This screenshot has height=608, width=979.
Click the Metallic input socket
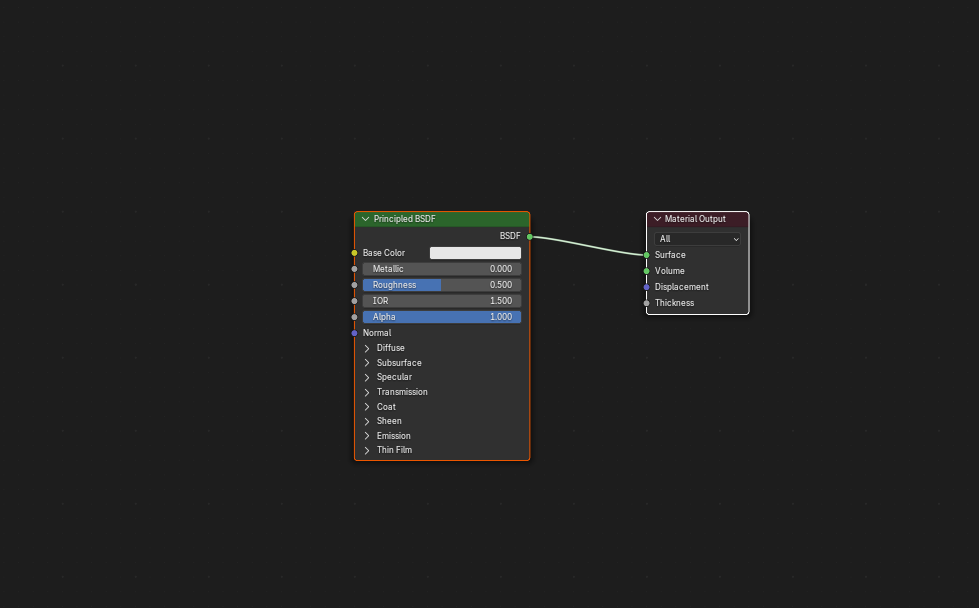[355, 269]
